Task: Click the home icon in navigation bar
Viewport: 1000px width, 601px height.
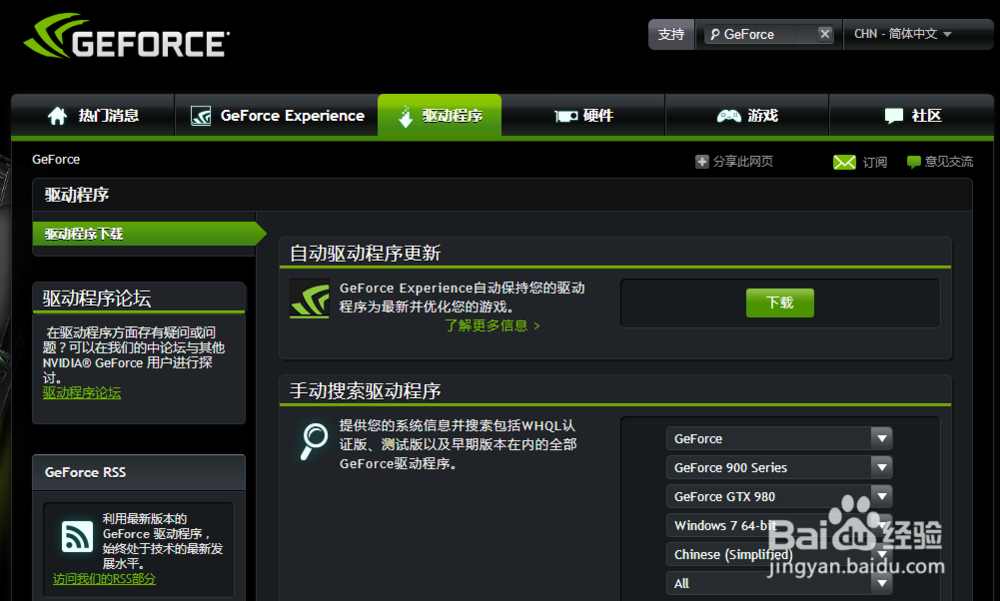Action: [x=57, y=115]
